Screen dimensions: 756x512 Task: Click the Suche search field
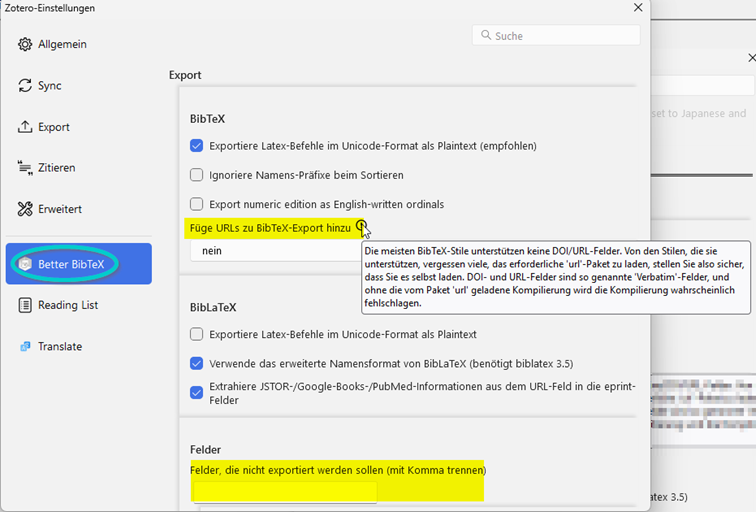556,36
